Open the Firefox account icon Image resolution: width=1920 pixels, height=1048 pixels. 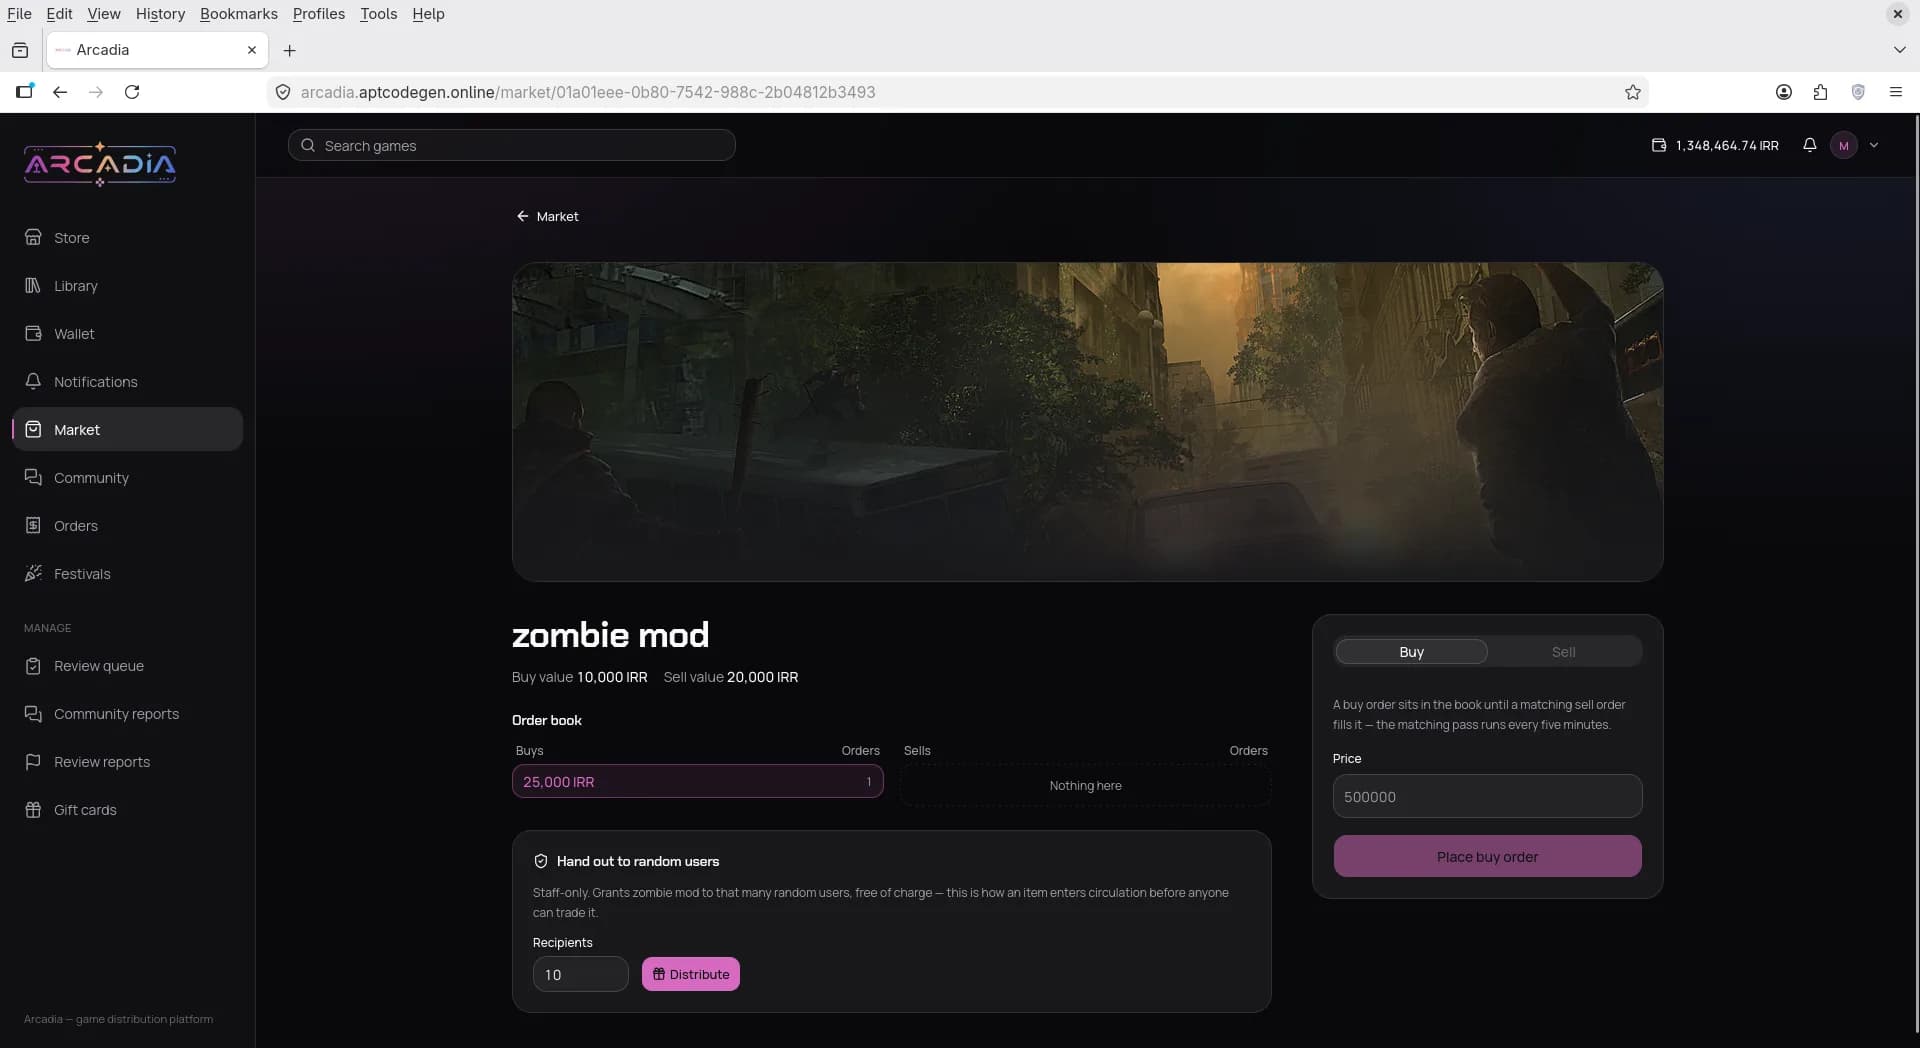1784,92
